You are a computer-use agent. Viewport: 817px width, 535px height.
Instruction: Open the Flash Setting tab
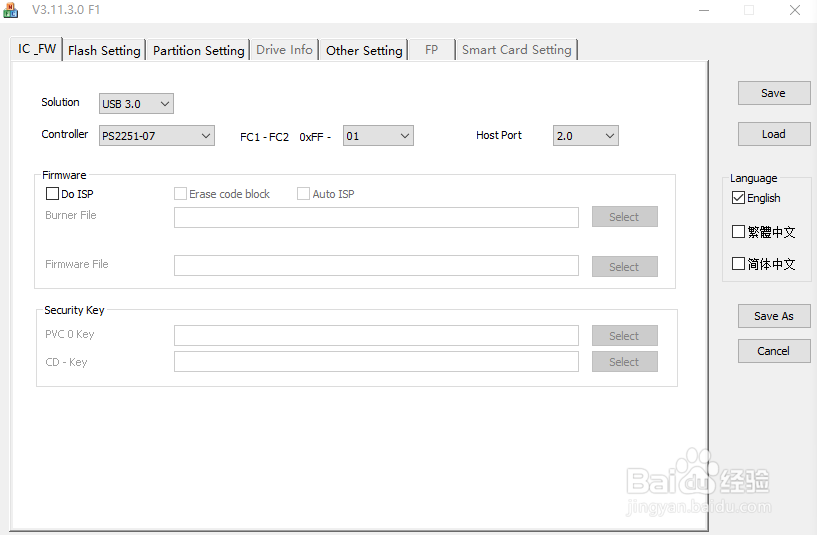click(104, 51)
